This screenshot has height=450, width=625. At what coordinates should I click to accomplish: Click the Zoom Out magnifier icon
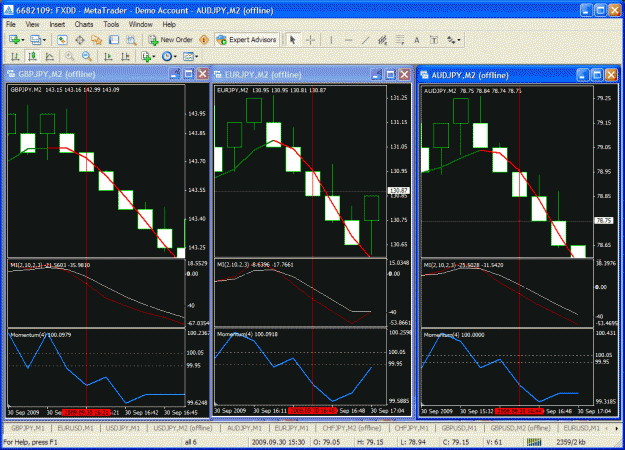pyautogui.click(x=86, y=57)
